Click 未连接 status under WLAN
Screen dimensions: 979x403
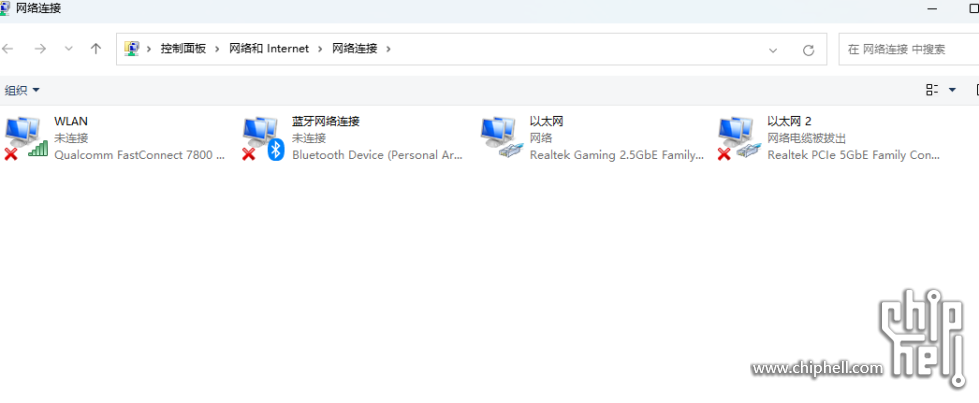click(x=71, y=138)
